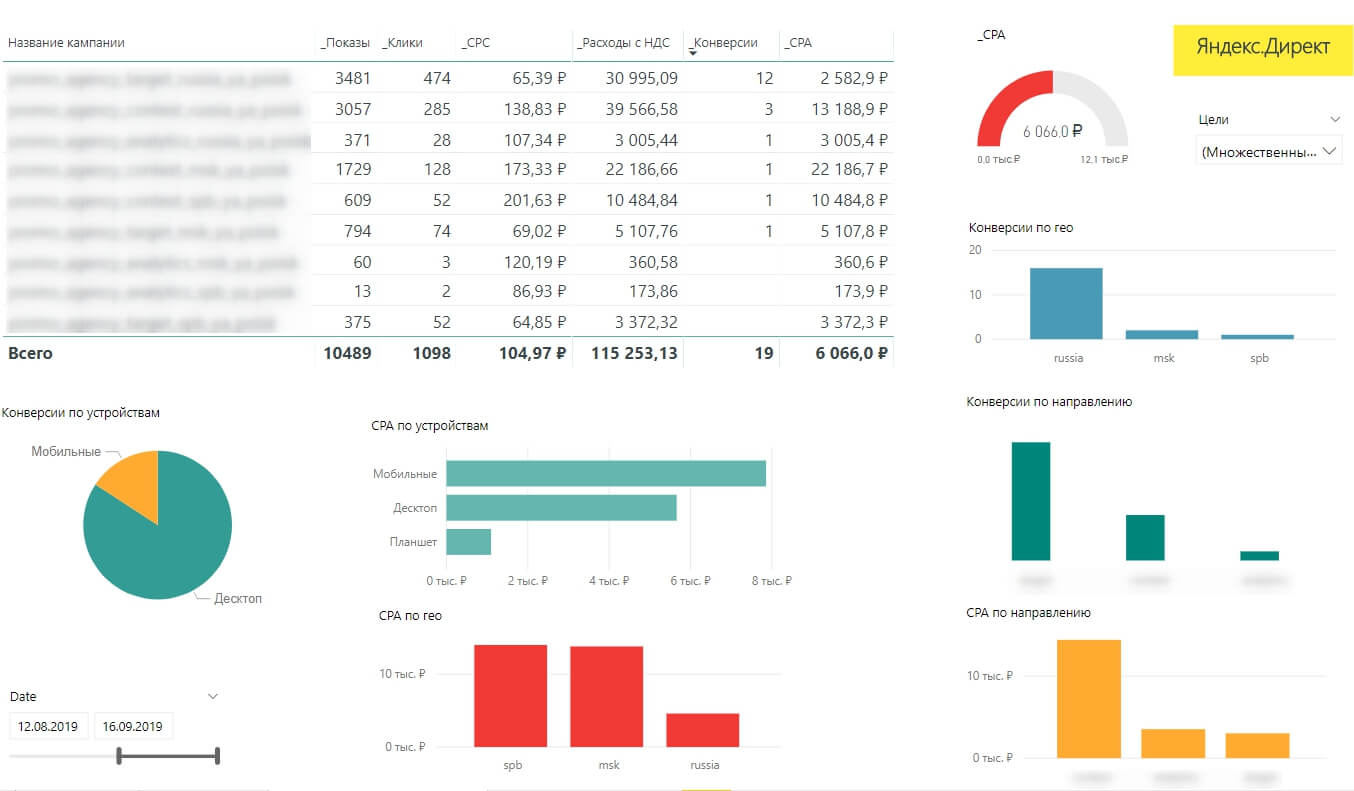Sort table by _Конверсии column header
The height and width of the screenshot is (791, 1354).
725,43
